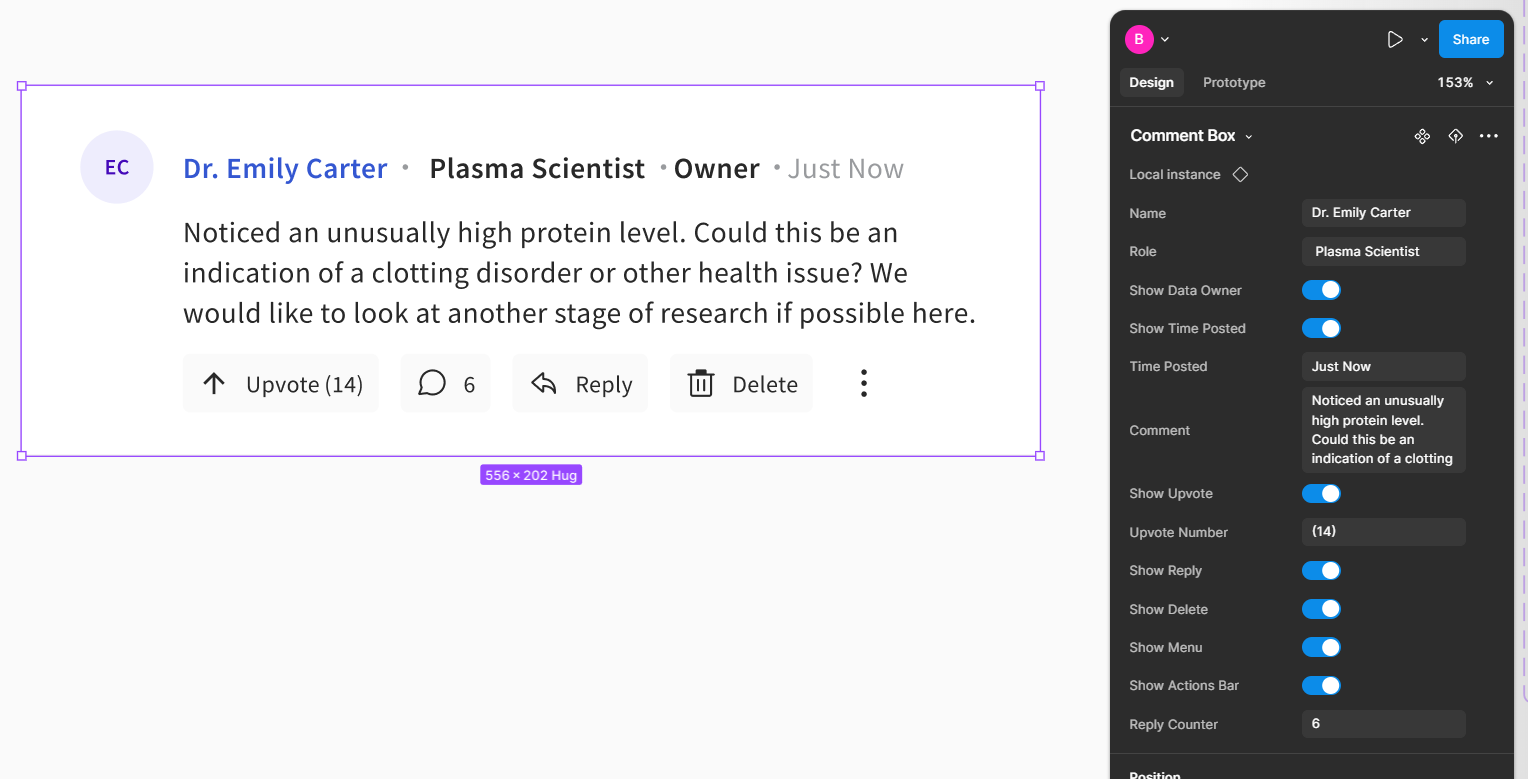The height and width of the screenshot is (779, 1528).
Task: Click the reply arrow icon in comment
Action: click(x=544, y=383)
